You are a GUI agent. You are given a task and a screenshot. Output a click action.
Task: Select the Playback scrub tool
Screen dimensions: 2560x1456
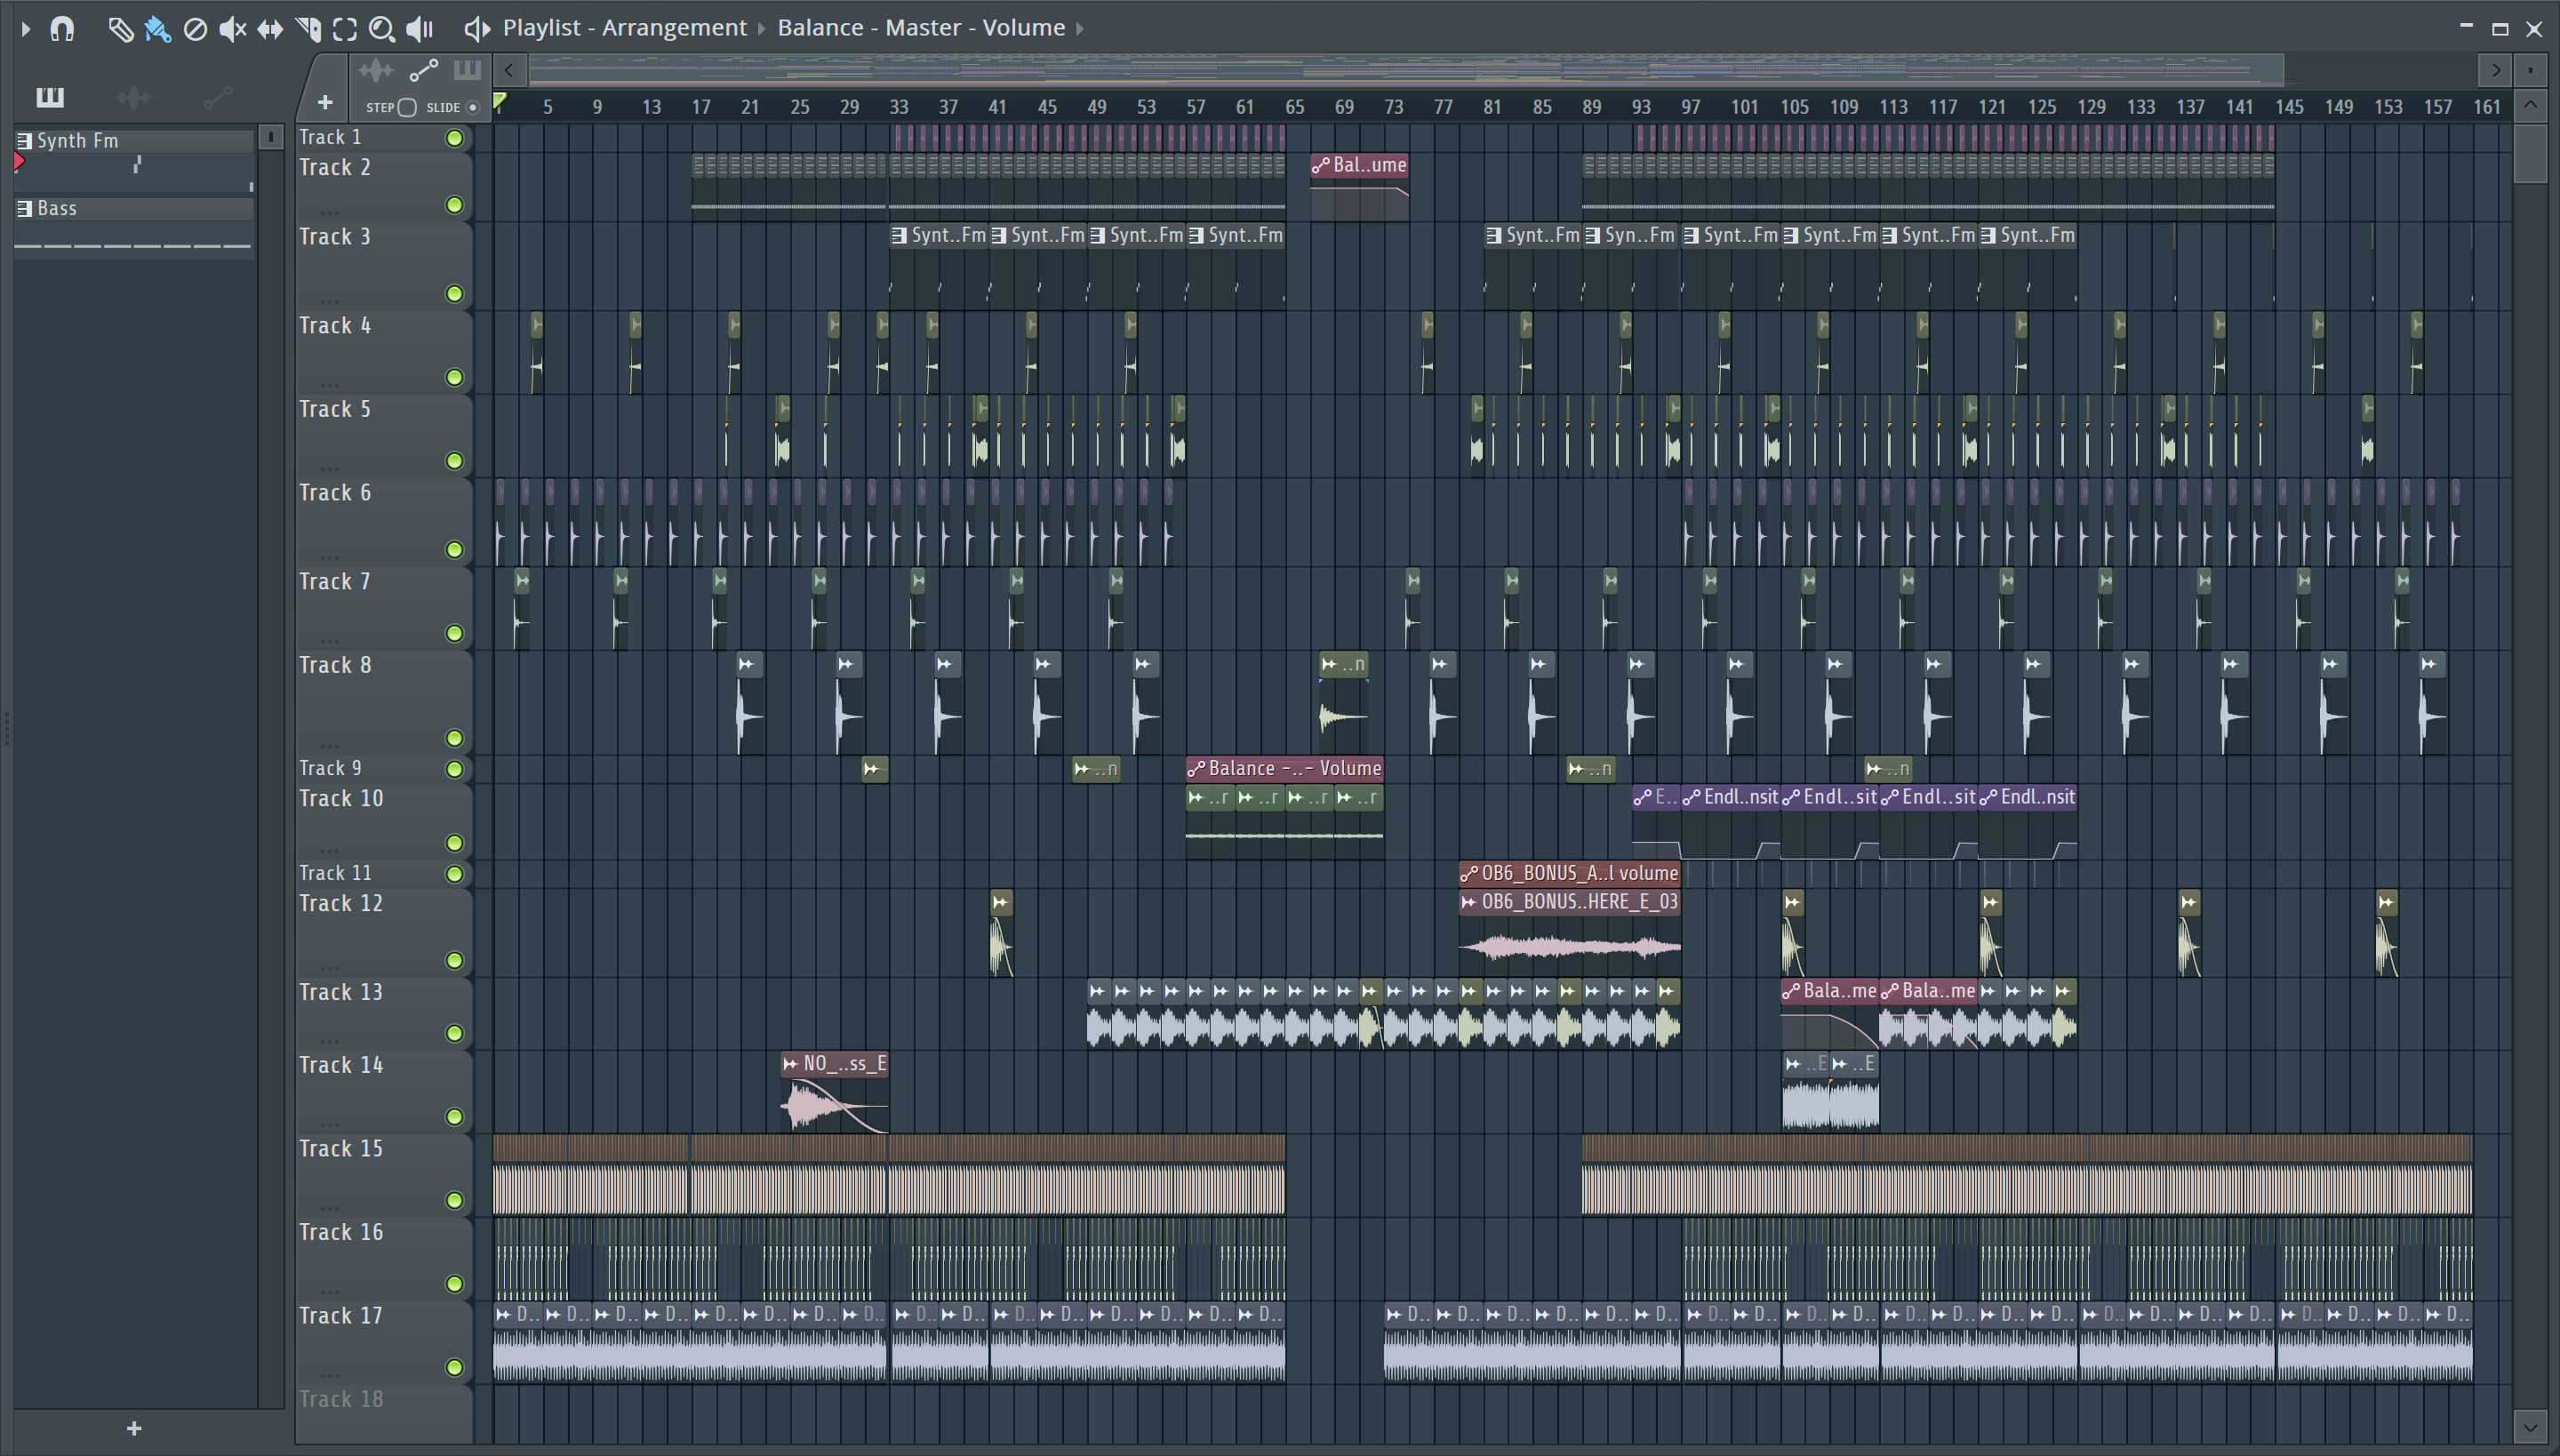click(x=420, y=29)
